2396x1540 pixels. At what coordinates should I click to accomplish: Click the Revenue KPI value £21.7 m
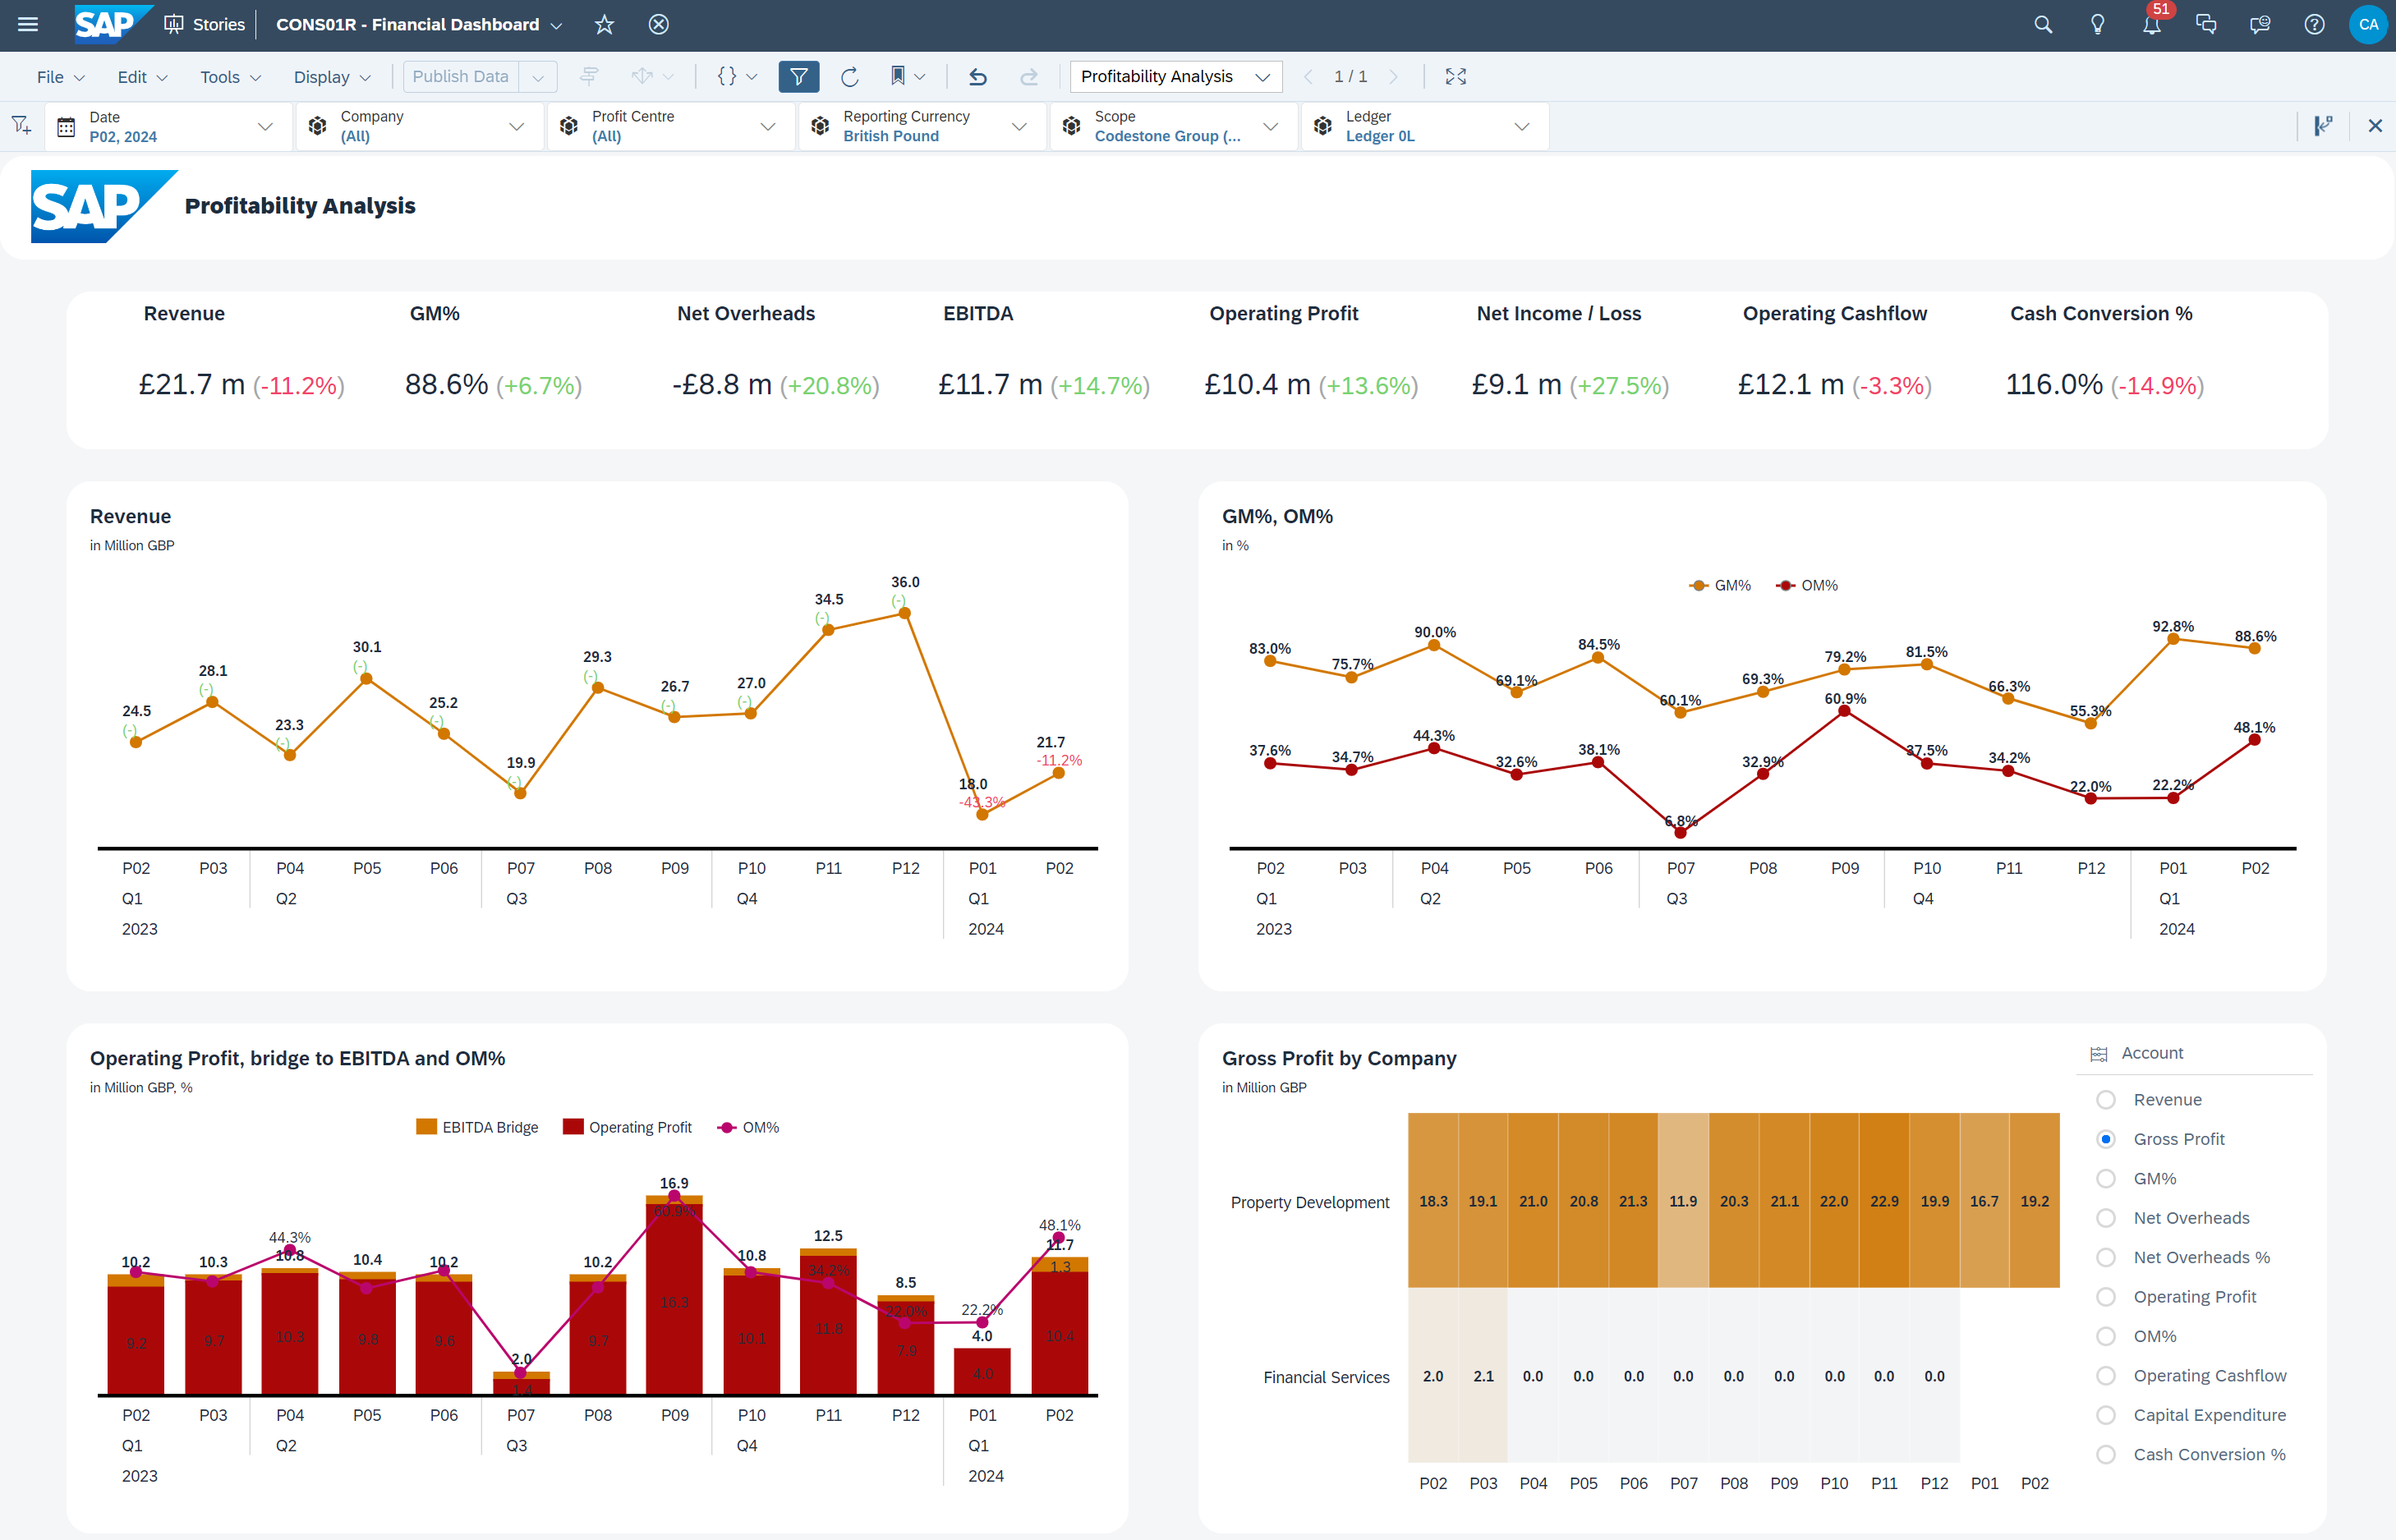(192, 385)
